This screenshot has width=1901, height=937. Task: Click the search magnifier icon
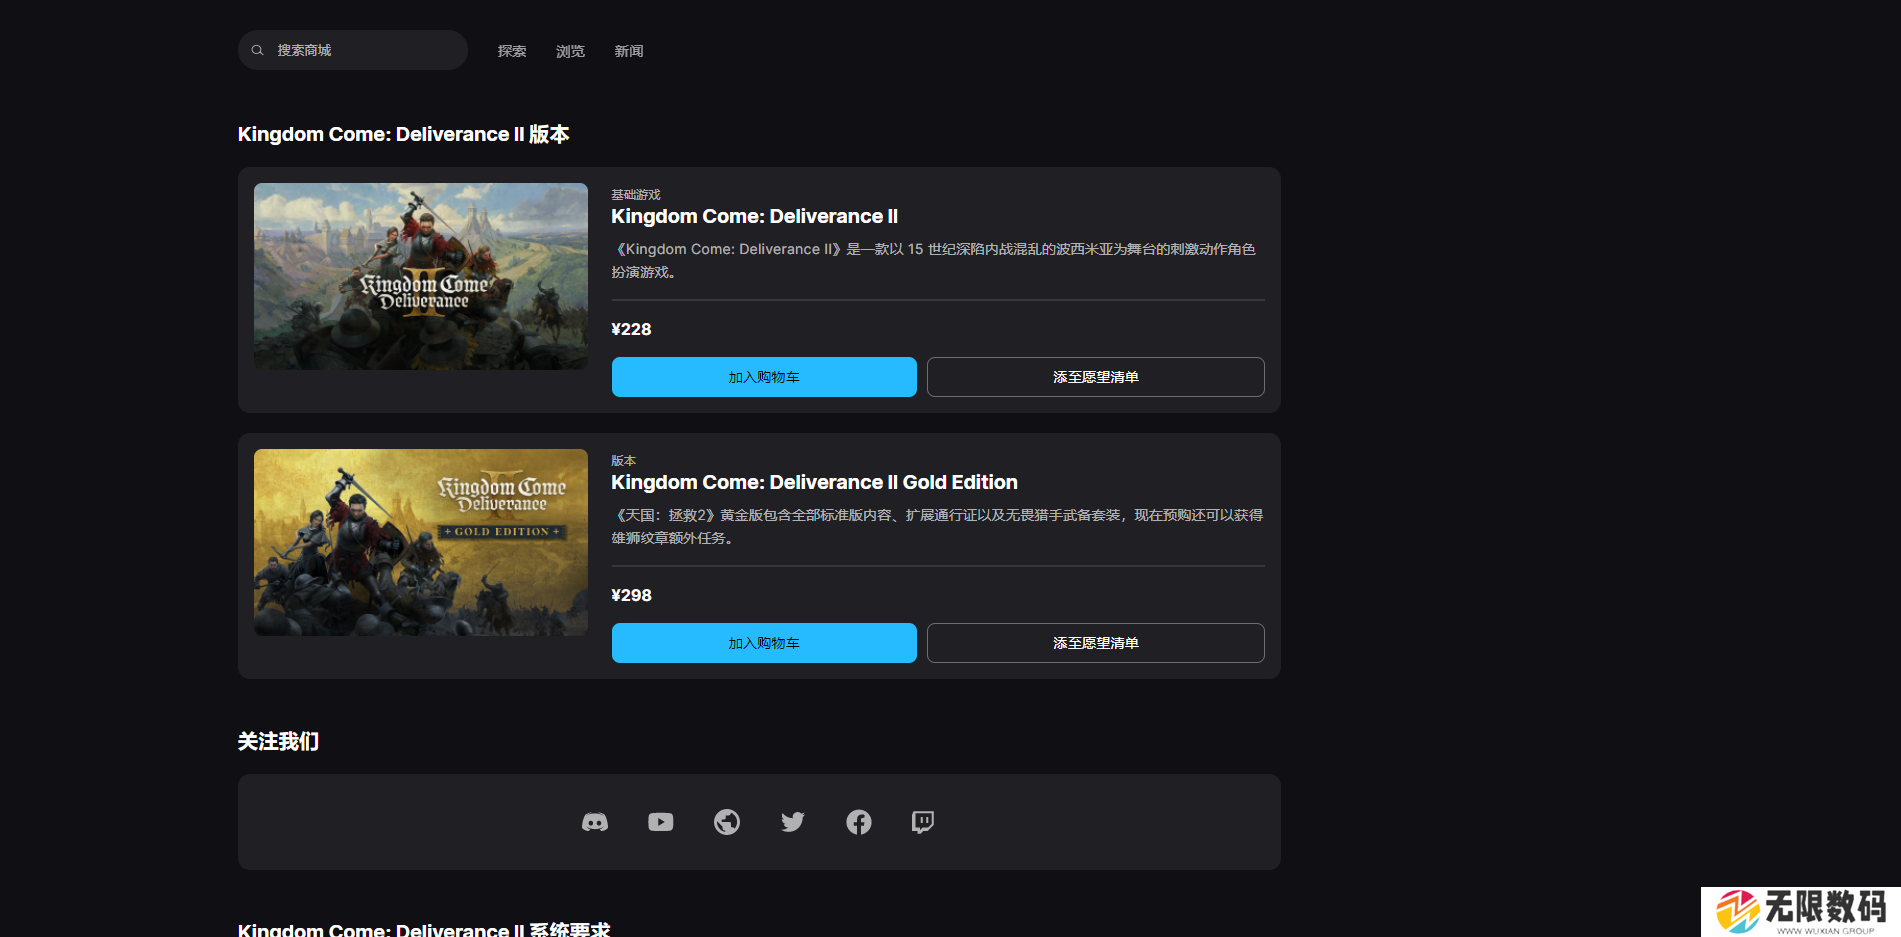(258, 50)
